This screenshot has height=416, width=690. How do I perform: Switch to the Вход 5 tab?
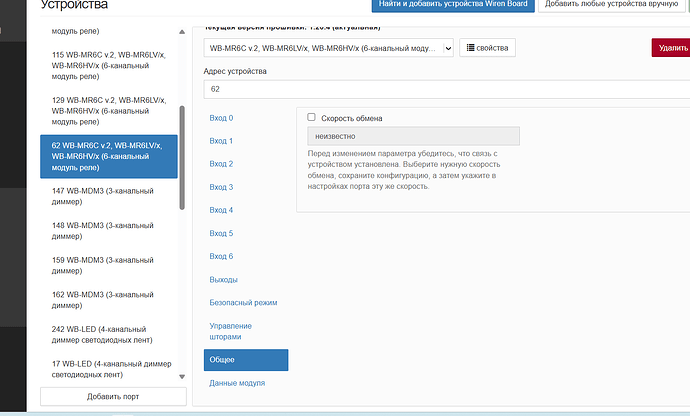pyautogui.click(x=221, y=233)
